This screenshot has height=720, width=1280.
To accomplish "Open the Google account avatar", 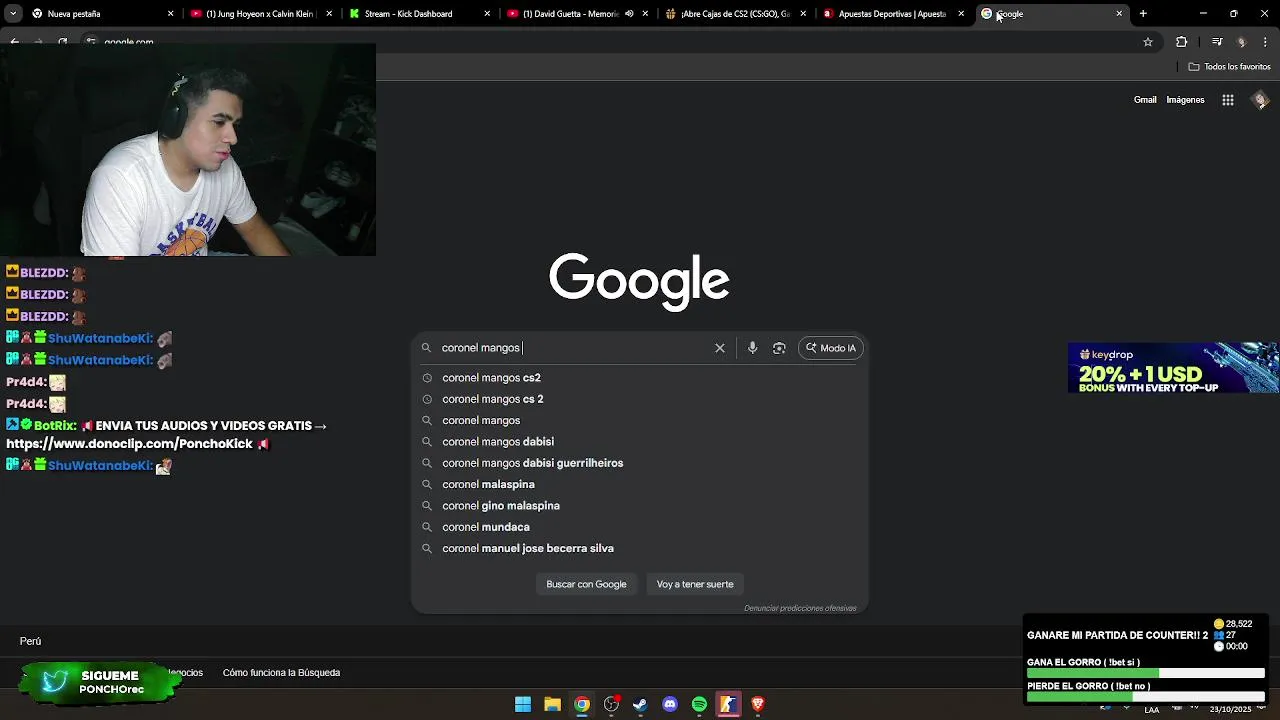I will 1261,100.
